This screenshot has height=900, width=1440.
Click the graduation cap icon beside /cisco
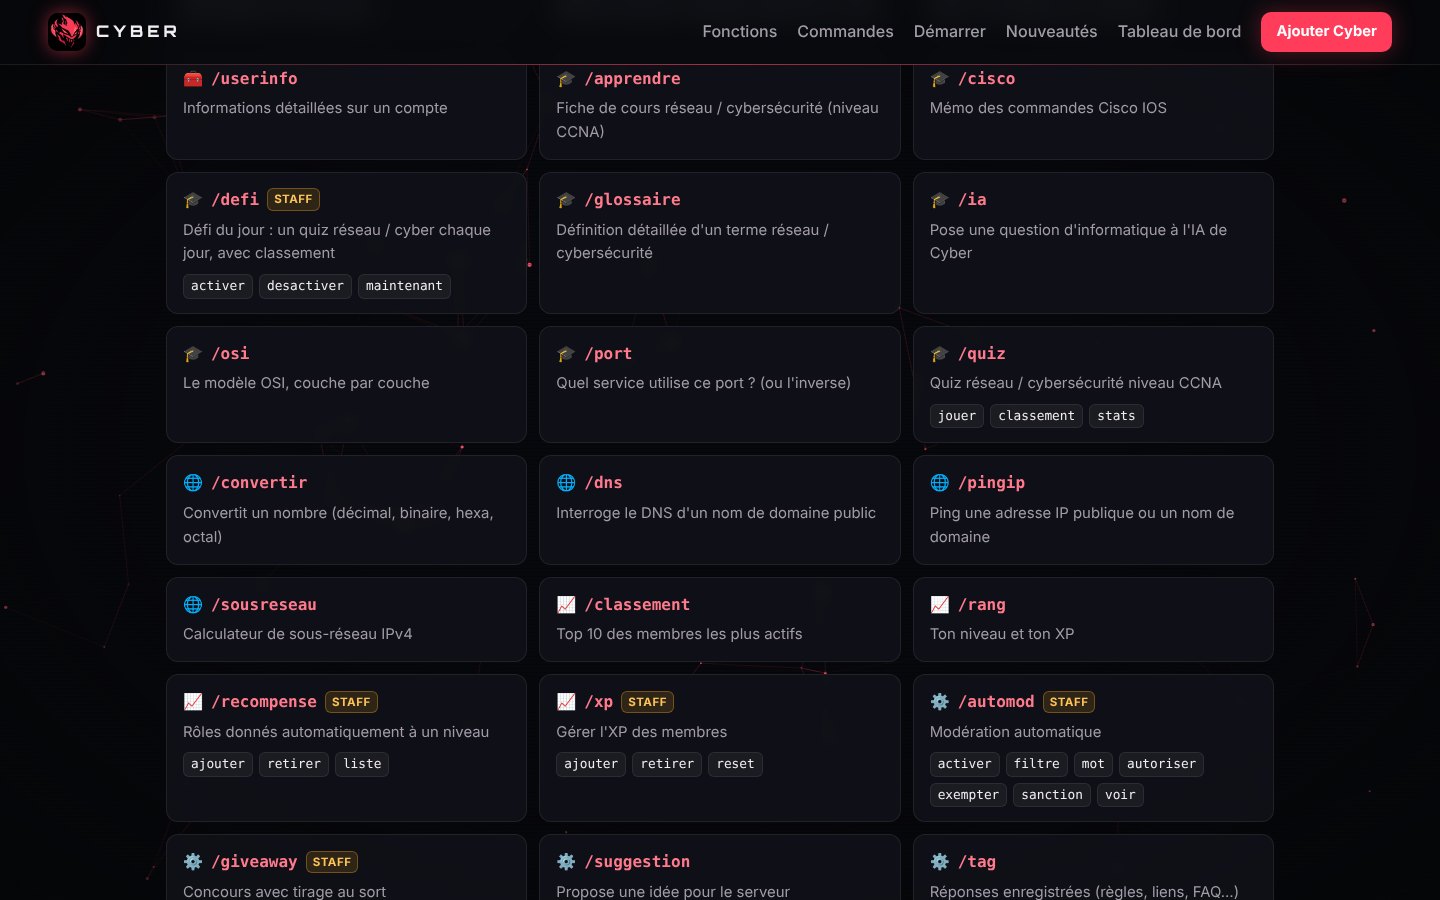click(x=940, y=79)
